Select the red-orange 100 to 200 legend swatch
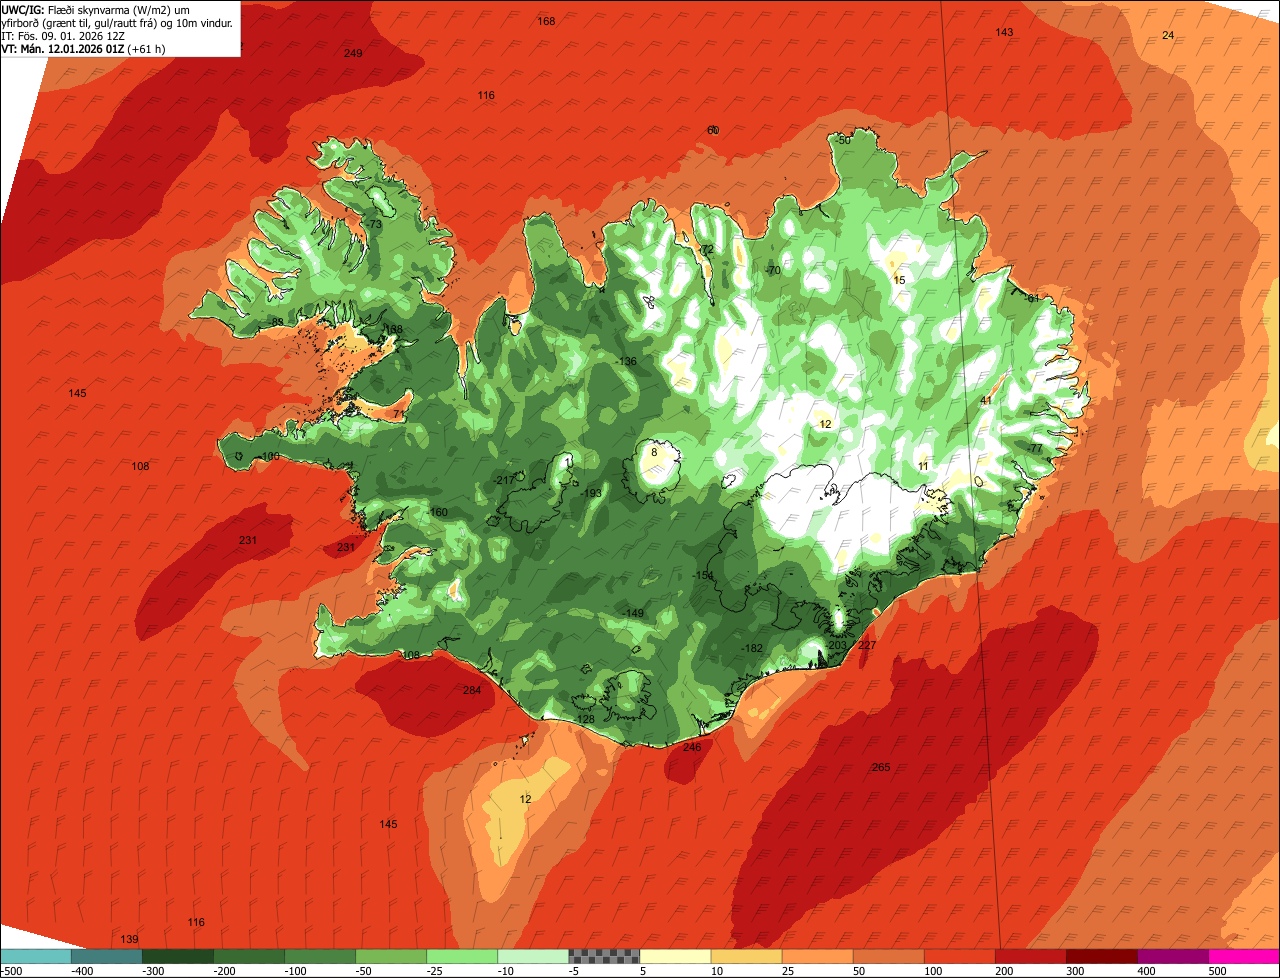 [958, 956]
